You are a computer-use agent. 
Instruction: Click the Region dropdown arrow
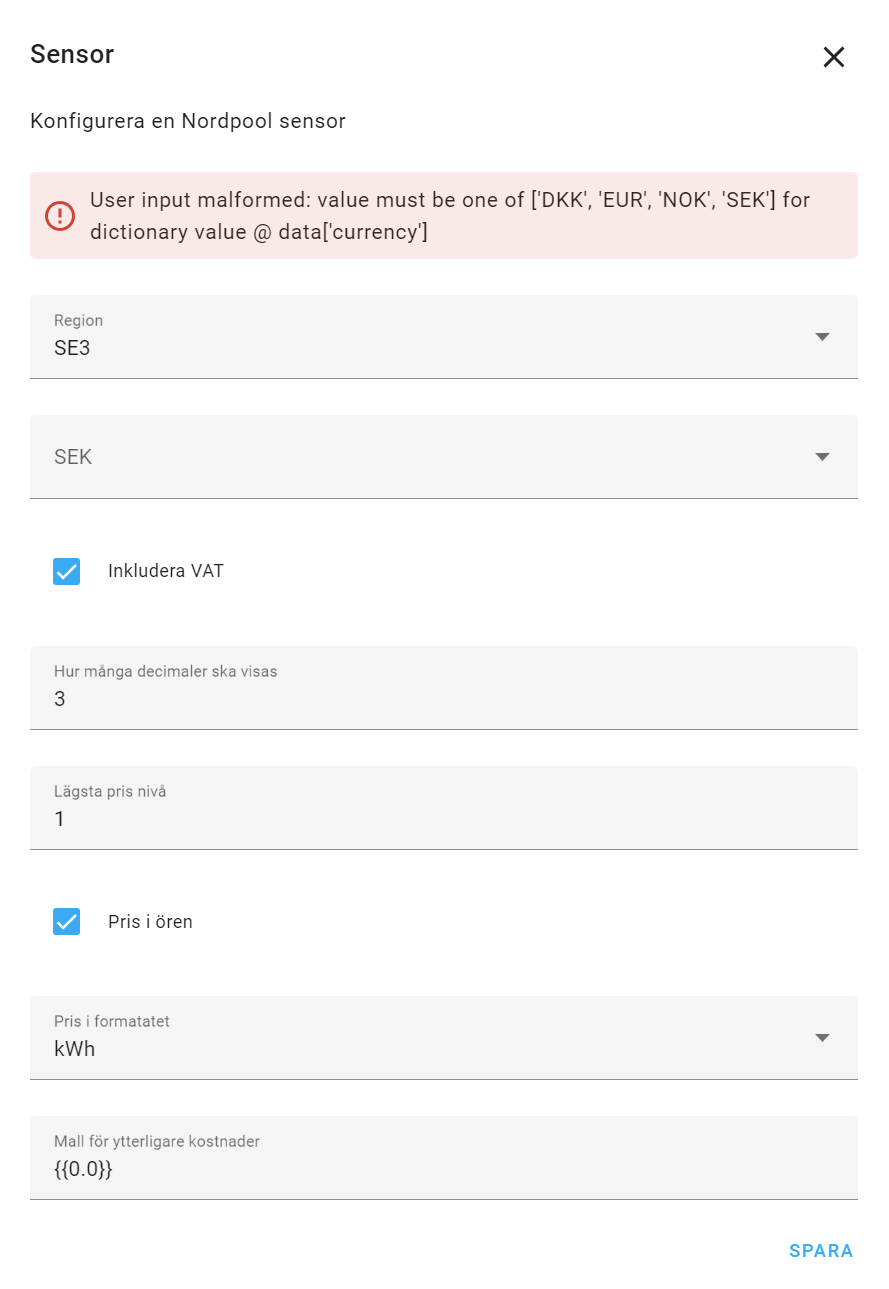tap(822, 337)
